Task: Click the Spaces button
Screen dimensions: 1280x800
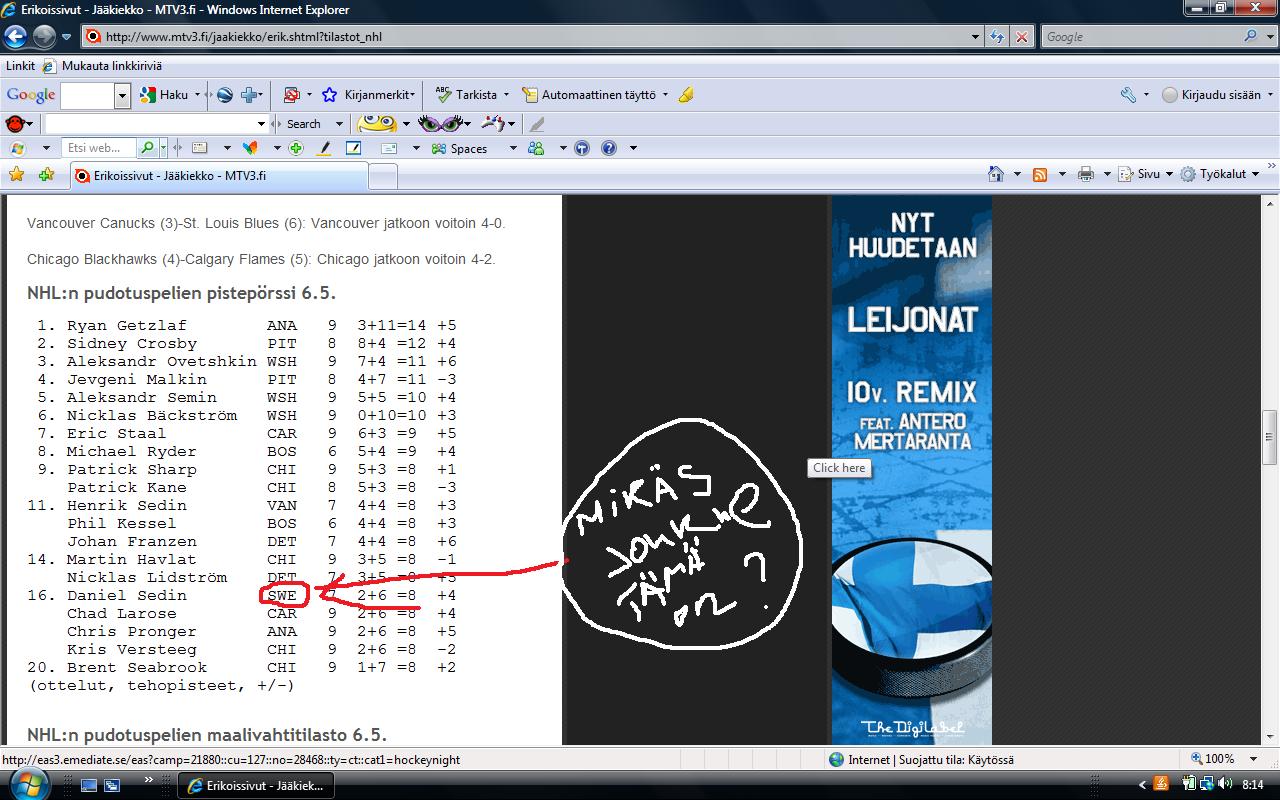Action: pos(460,148)
